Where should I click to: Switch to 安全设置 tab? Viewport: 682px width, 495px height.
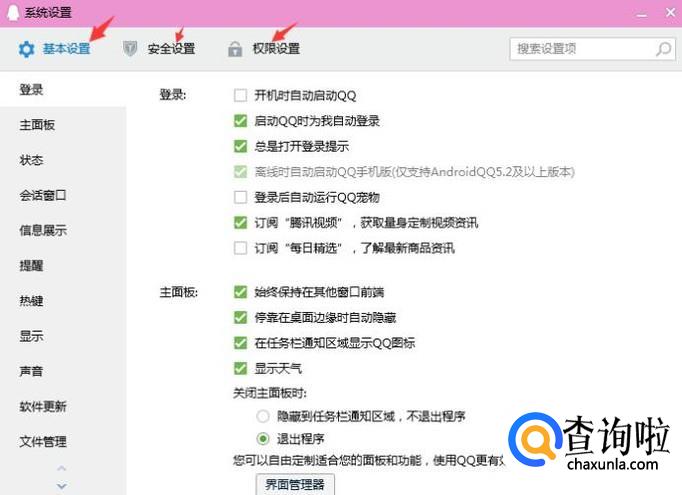click(x=171, y=49)
